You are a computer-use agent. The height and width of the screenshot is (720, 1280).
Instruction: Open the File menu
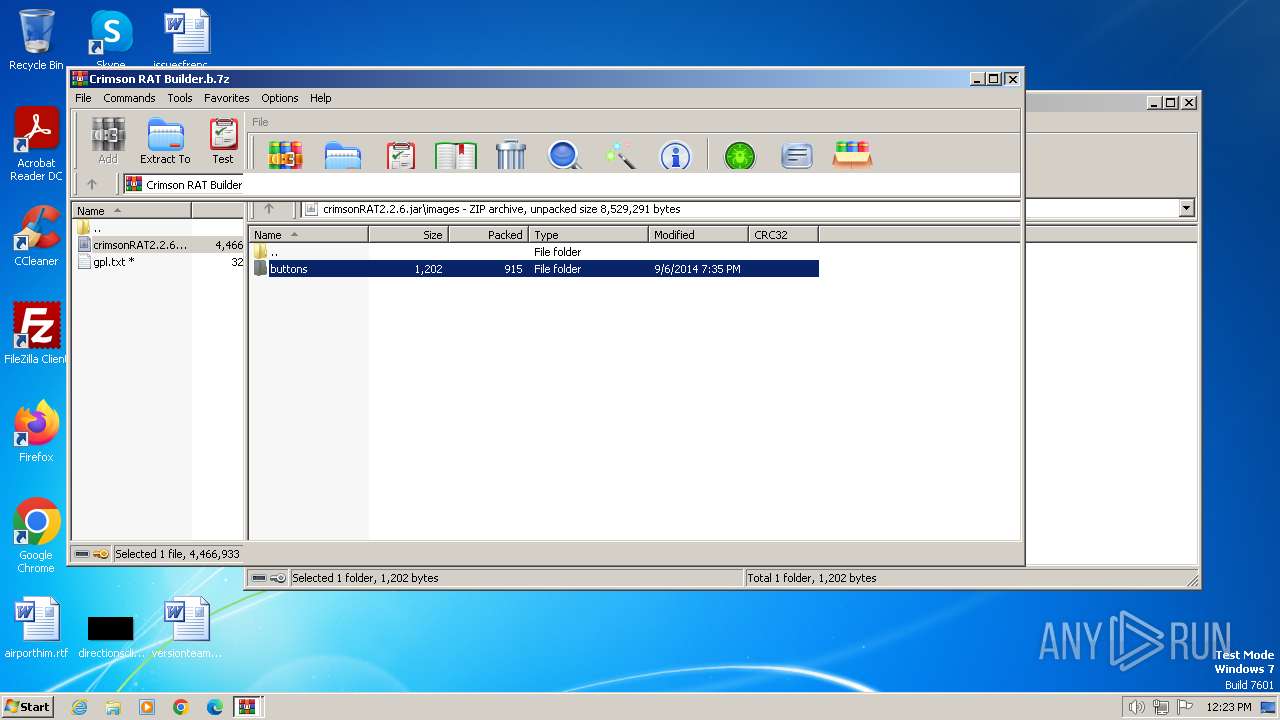[83, 98]
